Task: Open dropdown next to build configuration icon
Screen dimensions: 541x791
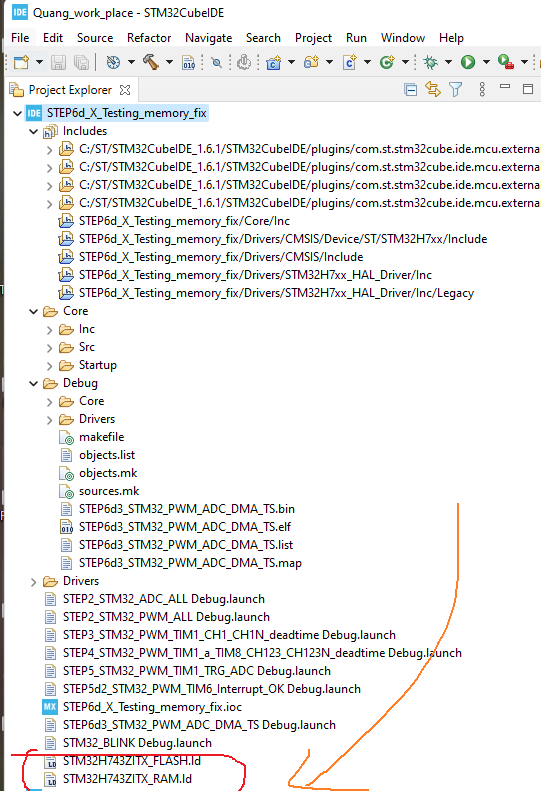Action: (x=131, y=62)
